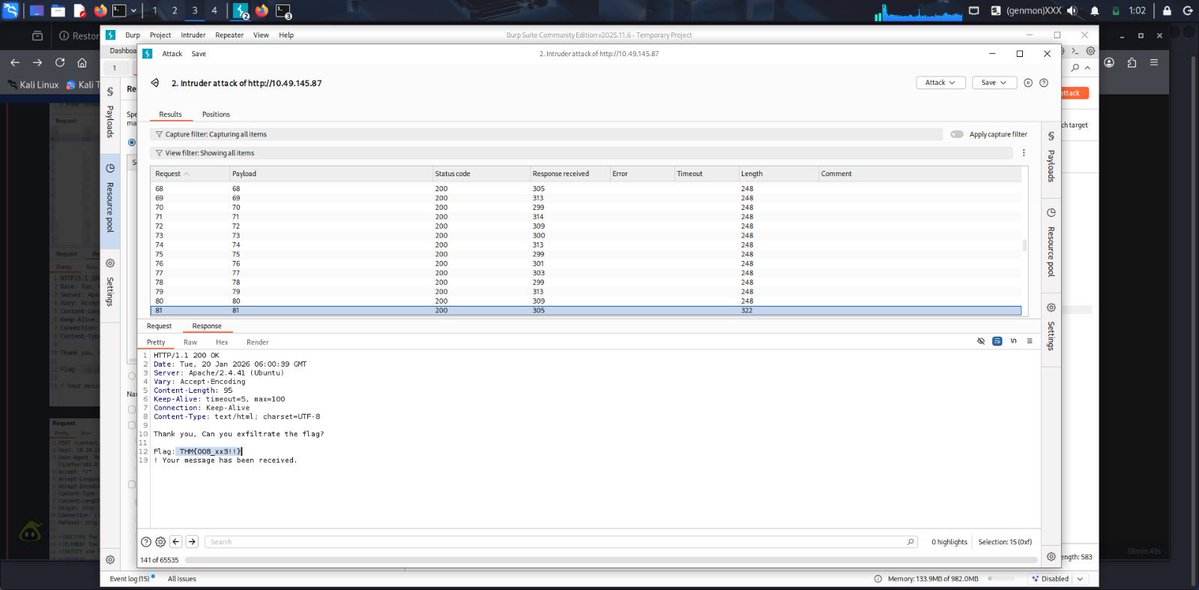Viewport: 1199px width, 590px height.
Task: Sort by the Length column header
Action: click(778, 173)
